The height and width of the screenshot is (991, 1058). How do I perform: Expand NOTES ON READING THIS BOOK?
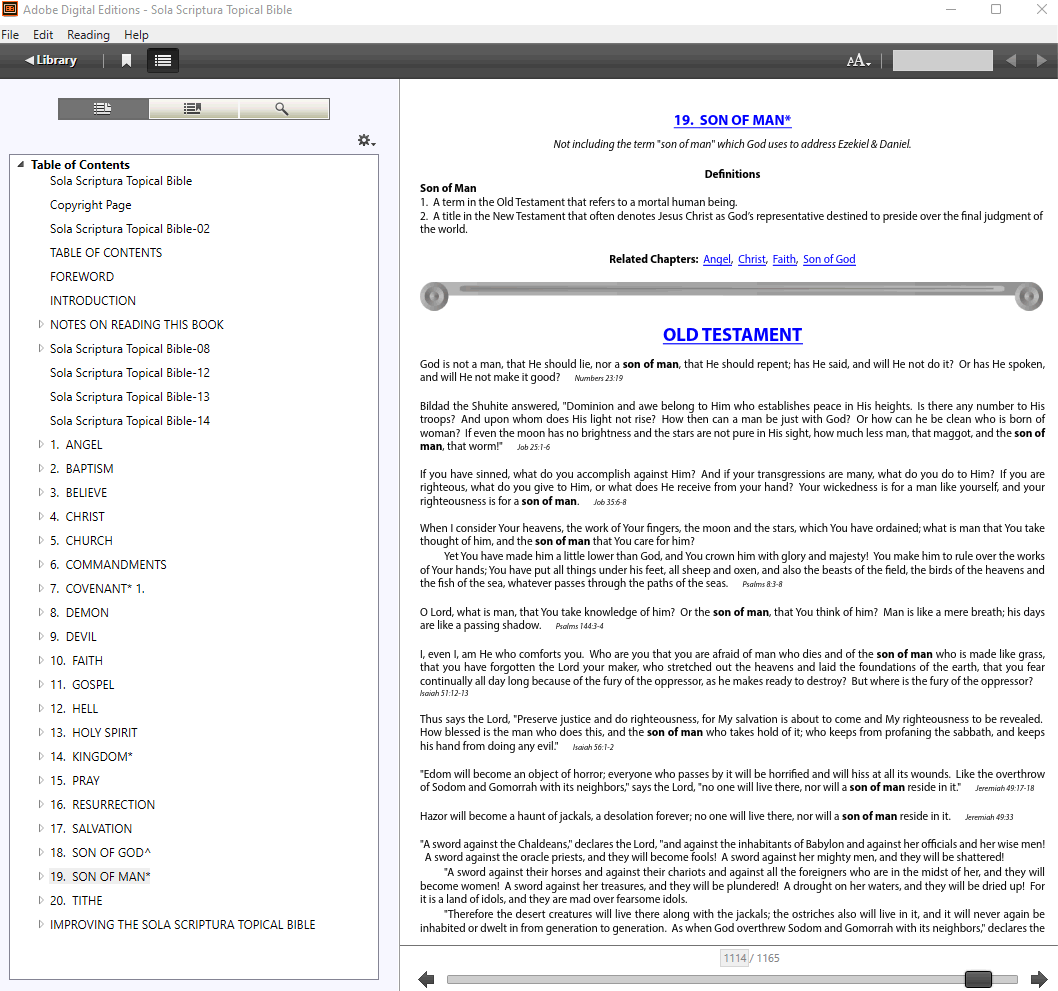pyautogui.click(x=40, y=324)
